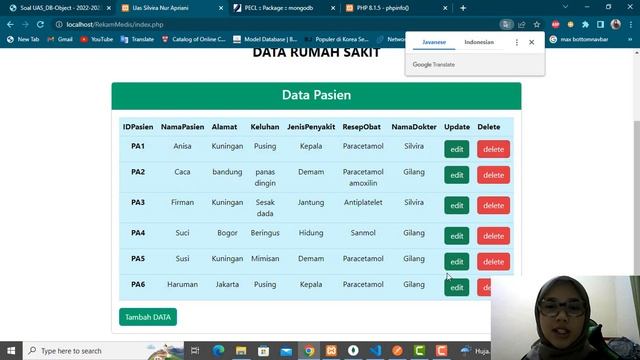Delete patient PA4 Suci
Screen dimensions: 640x360
click(x=493, y=236)
